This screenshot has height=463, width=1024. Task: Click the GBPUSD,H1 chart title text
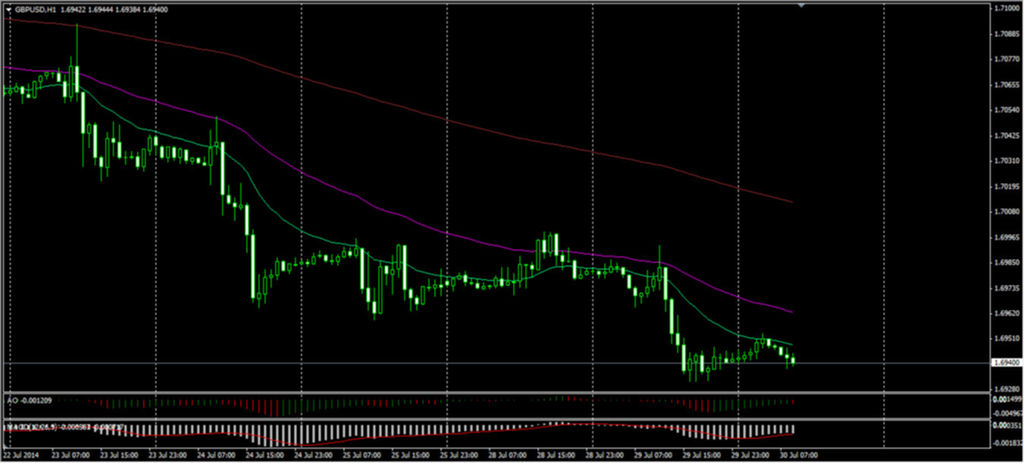pos(35,10)
